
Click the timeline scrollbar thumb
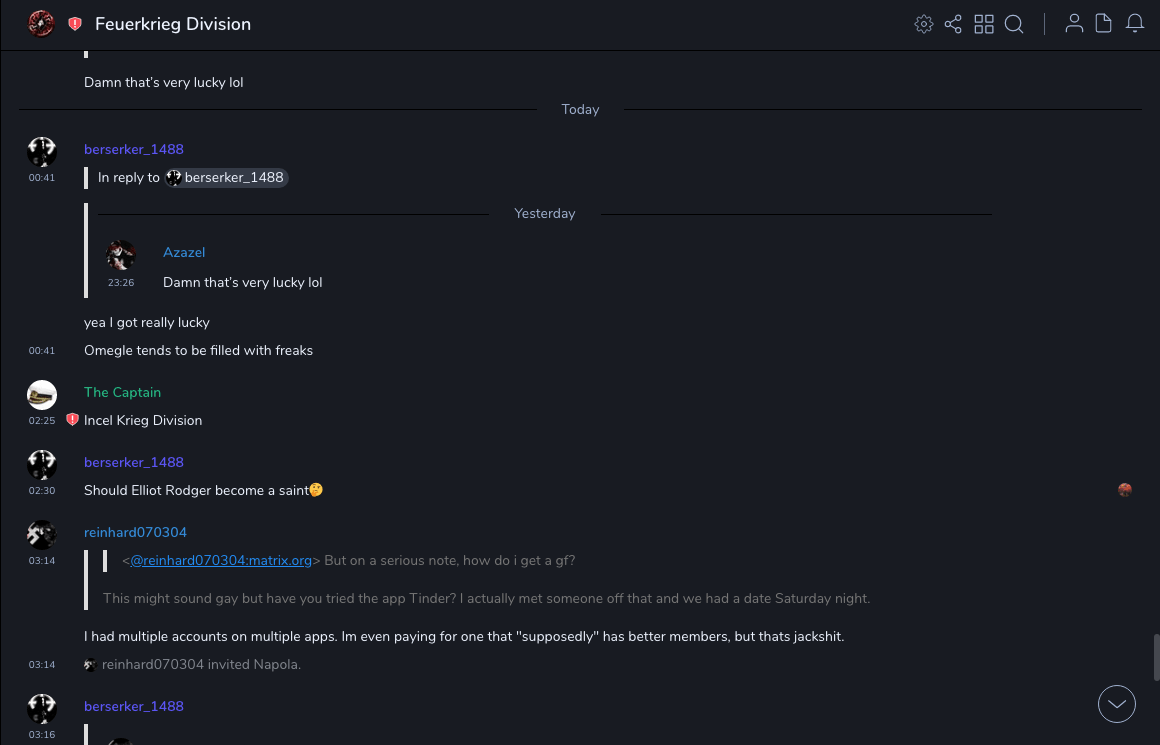(1155, 656)
